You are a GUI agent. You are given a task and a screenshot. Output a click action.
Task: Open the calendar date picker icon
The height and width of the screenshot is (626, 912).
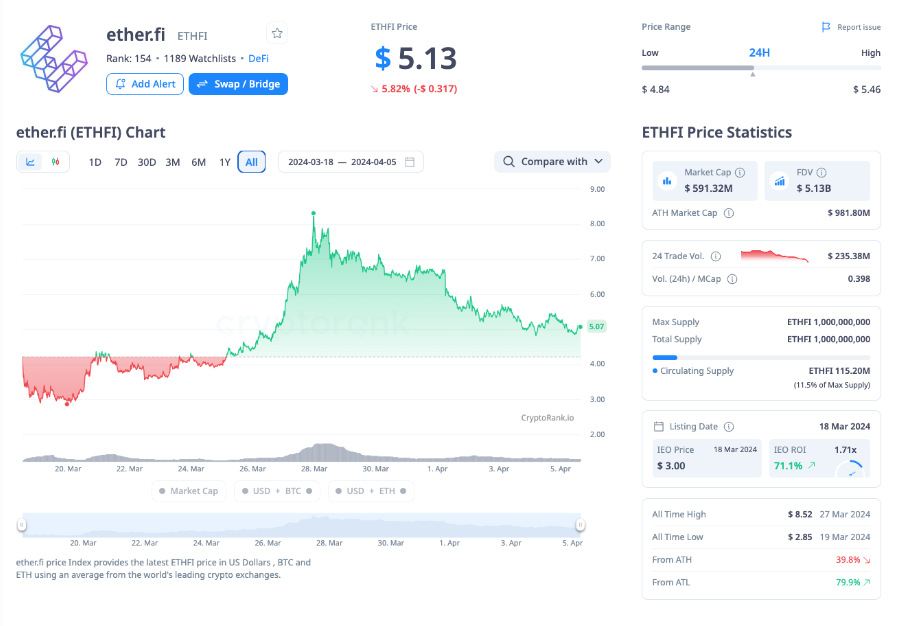(x=409, y=162)
